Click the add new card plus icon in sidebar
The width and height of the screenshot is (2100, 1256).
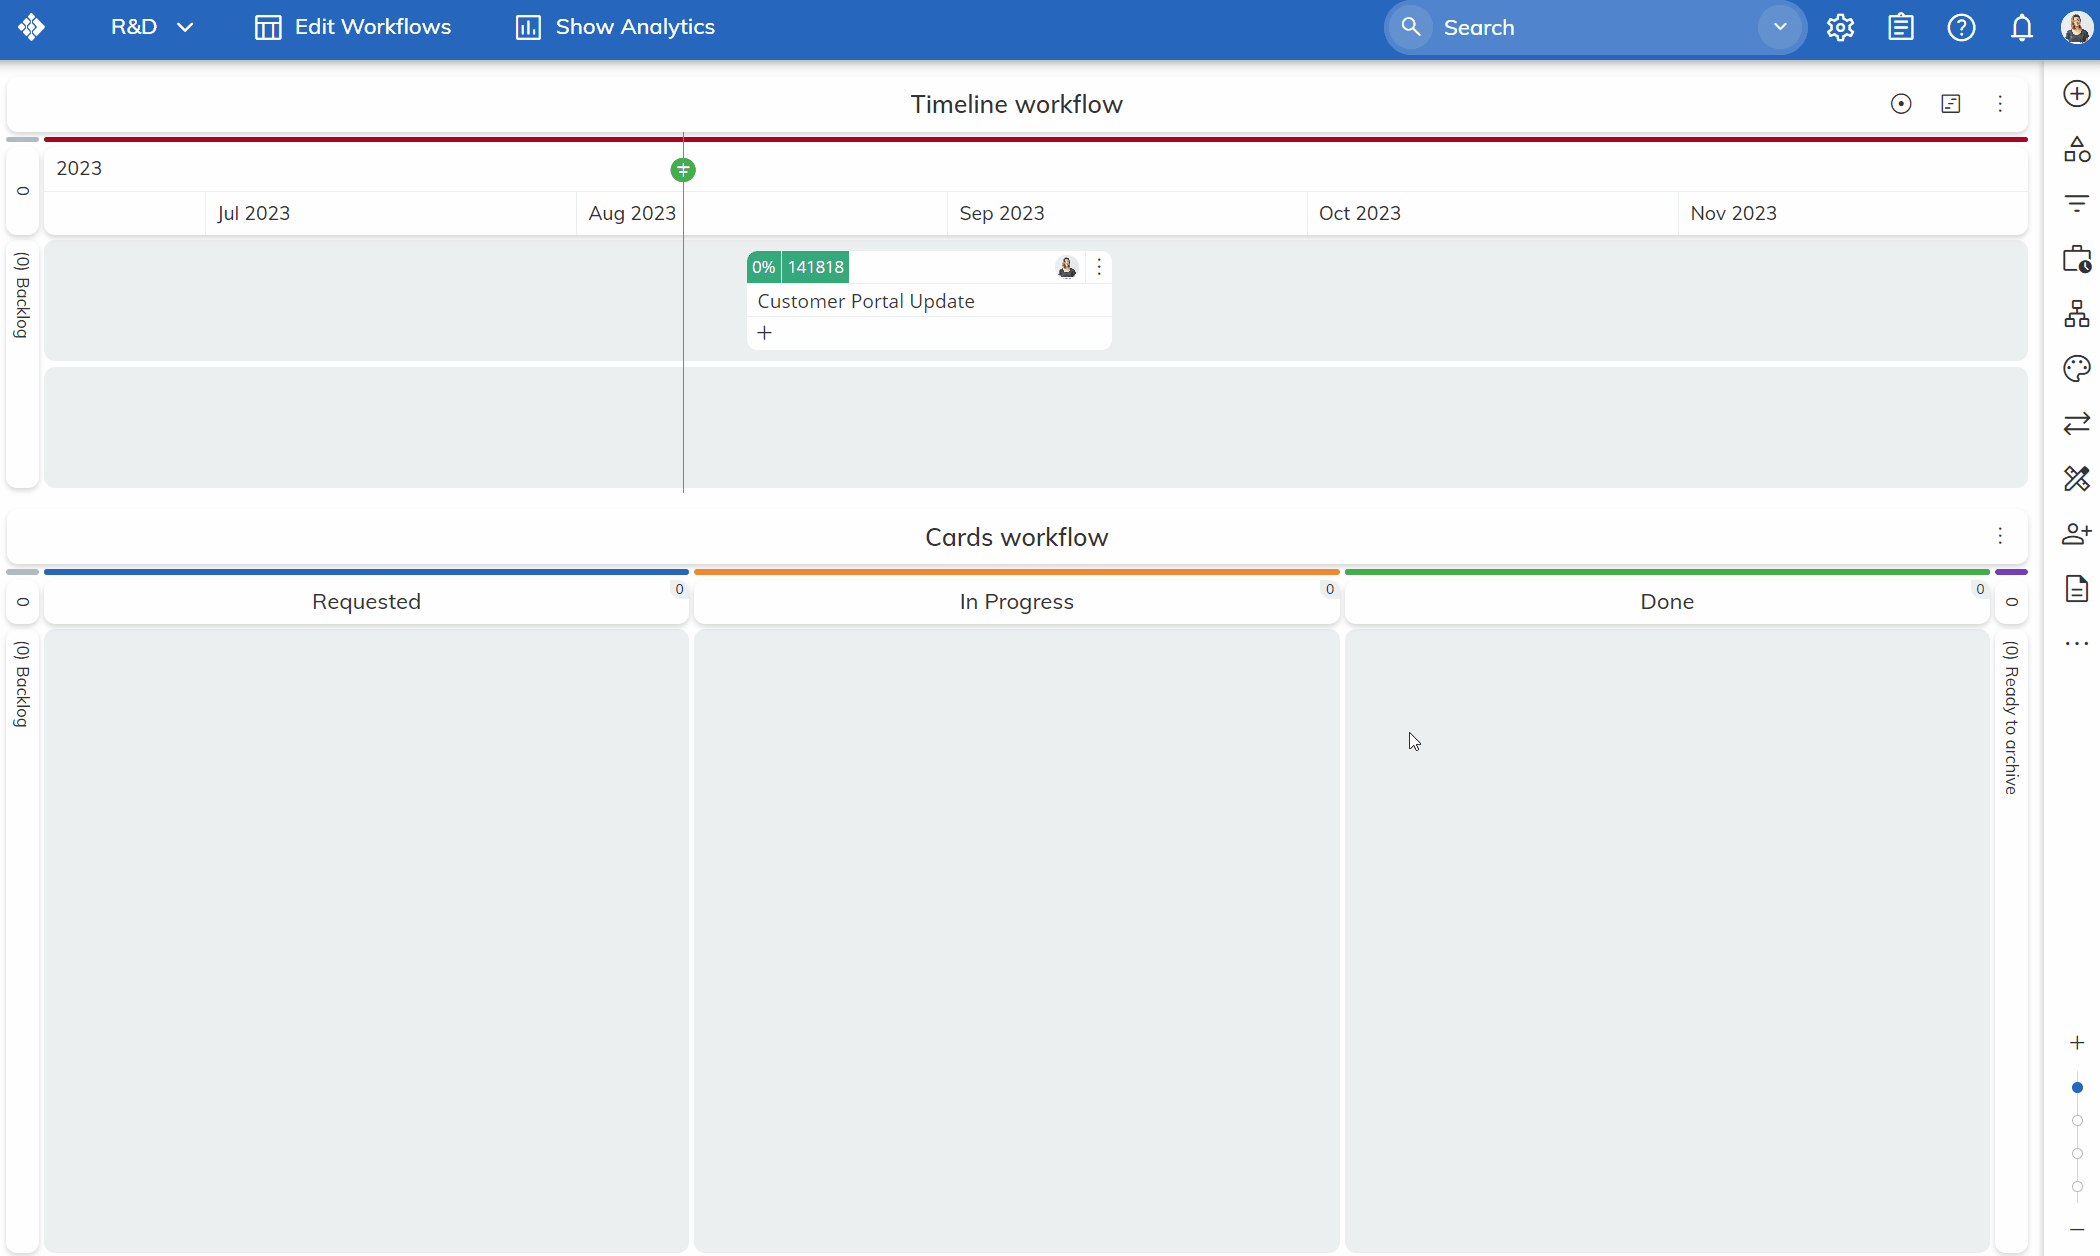click(x=2077, y=94)
